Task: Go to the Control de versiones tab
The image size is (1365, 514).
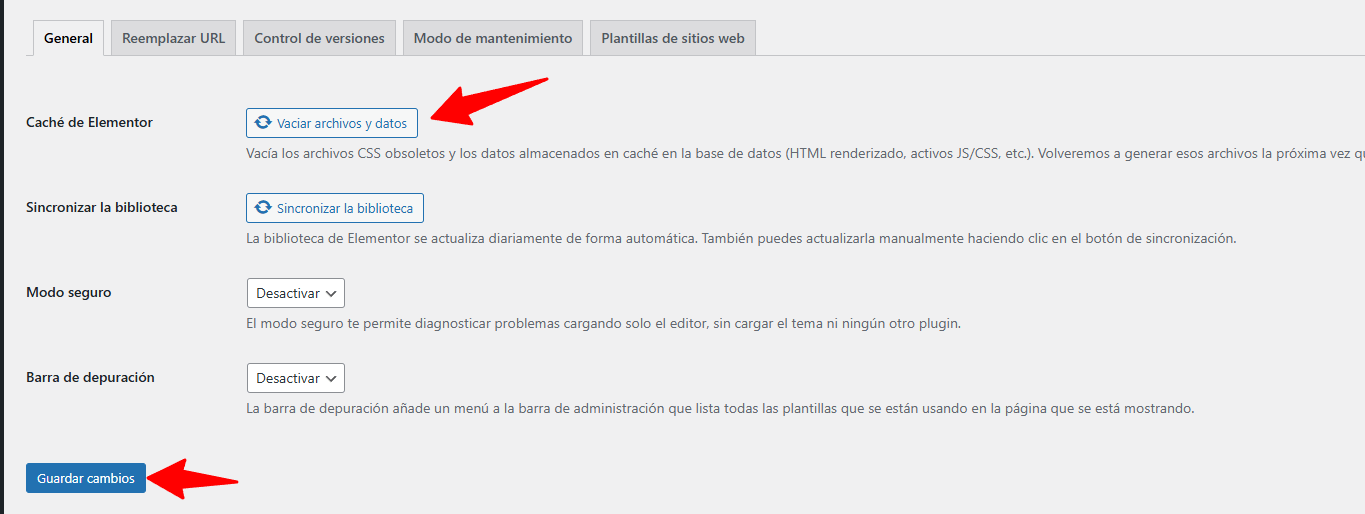Action: point(319,38)
